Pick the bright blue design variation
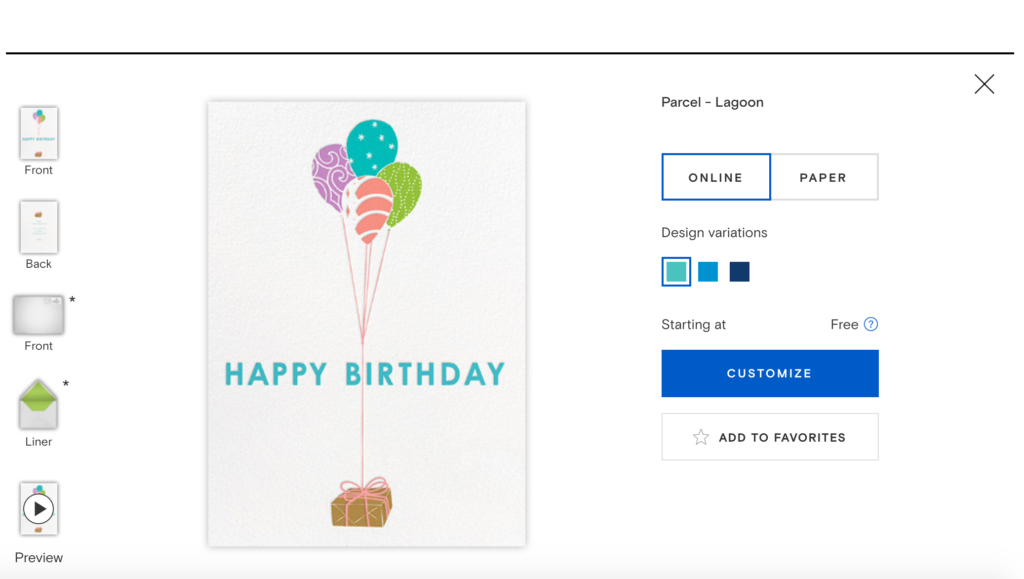The image size is (1024, 579). point(708,272)
